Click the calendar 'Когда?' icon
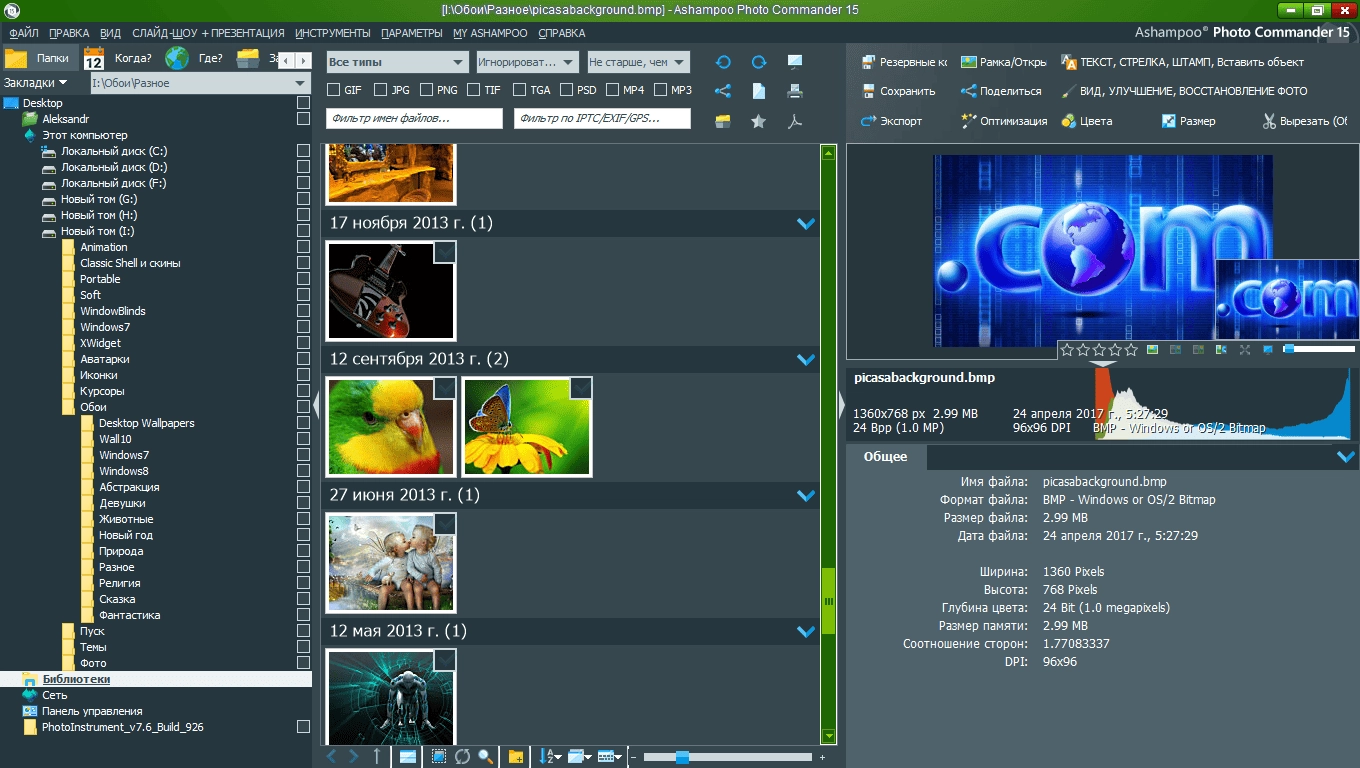 click(94, 58)
